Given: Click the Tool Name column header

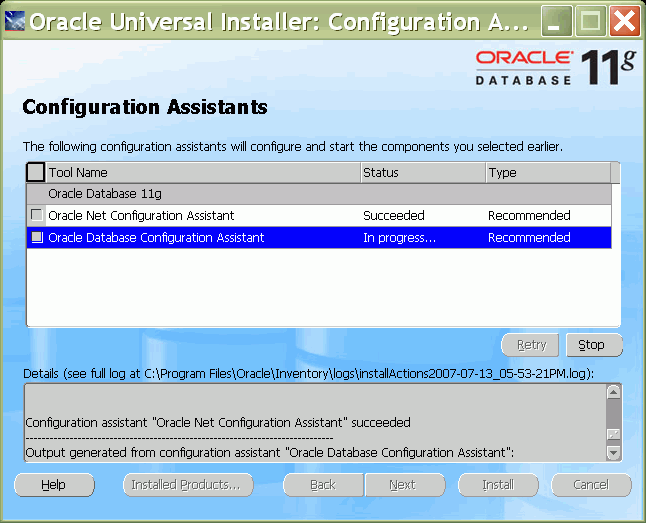Looking at the screenshot, I should coord(200,173).
